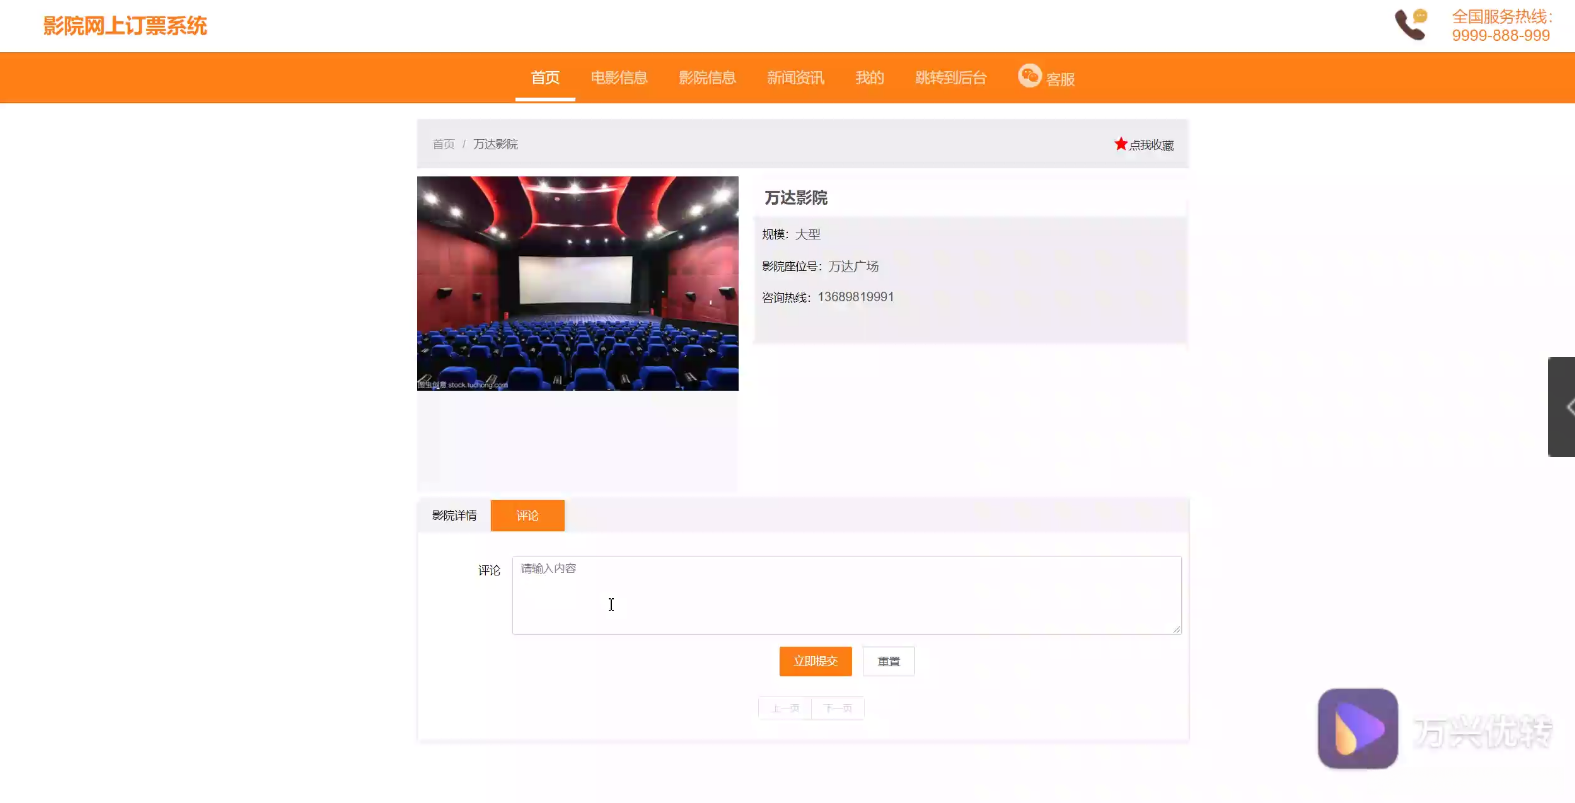Click the 万达影院 cinema title heading
The width and height of the screenshot is (1575, 803).
796,198
